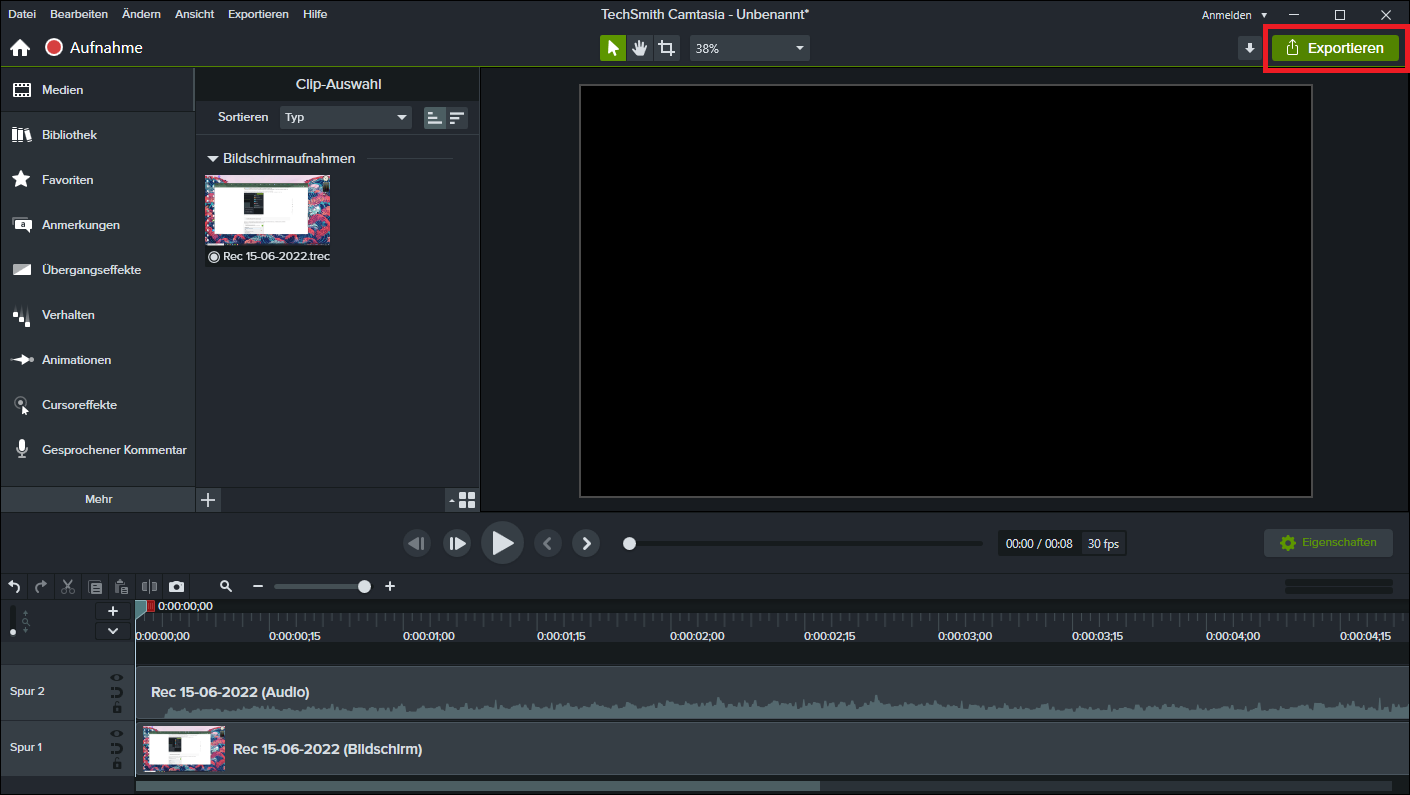Image resolution: width=1410 pixels, height=795 pixels.
Task: Click the timeline zoom slider handle
Action: (x=364, y=587)
